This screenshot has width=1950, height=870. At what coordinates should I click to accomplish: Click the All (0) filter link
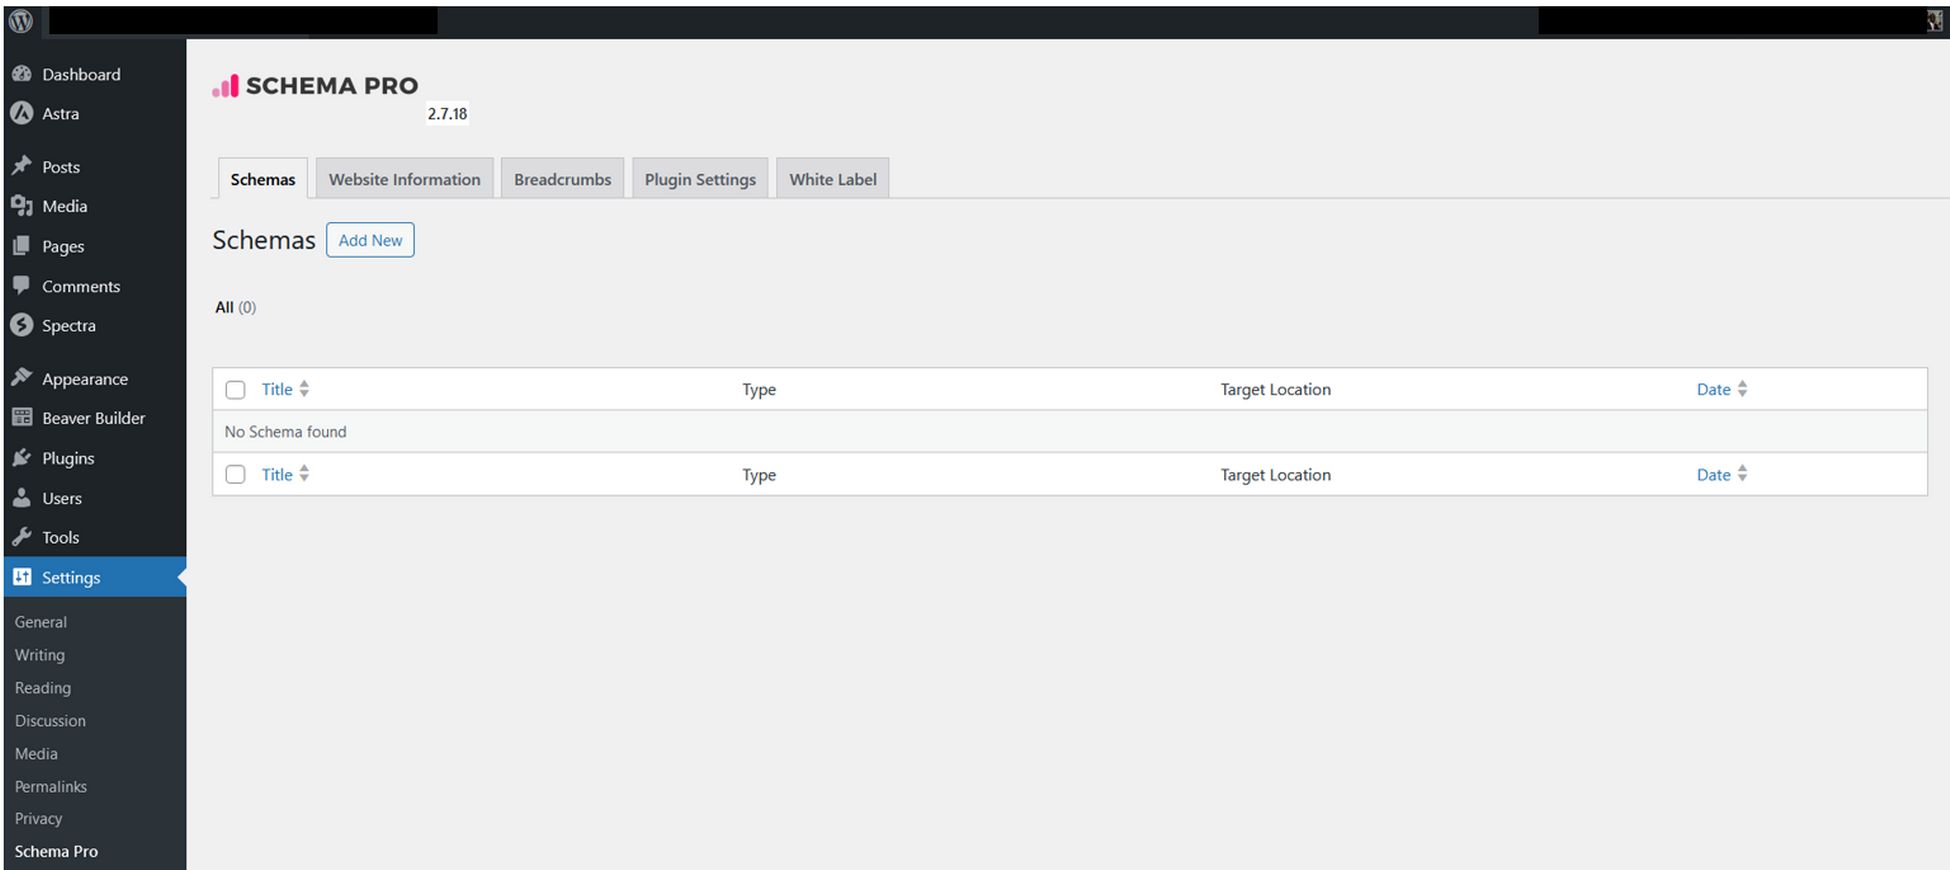[236, 307]
